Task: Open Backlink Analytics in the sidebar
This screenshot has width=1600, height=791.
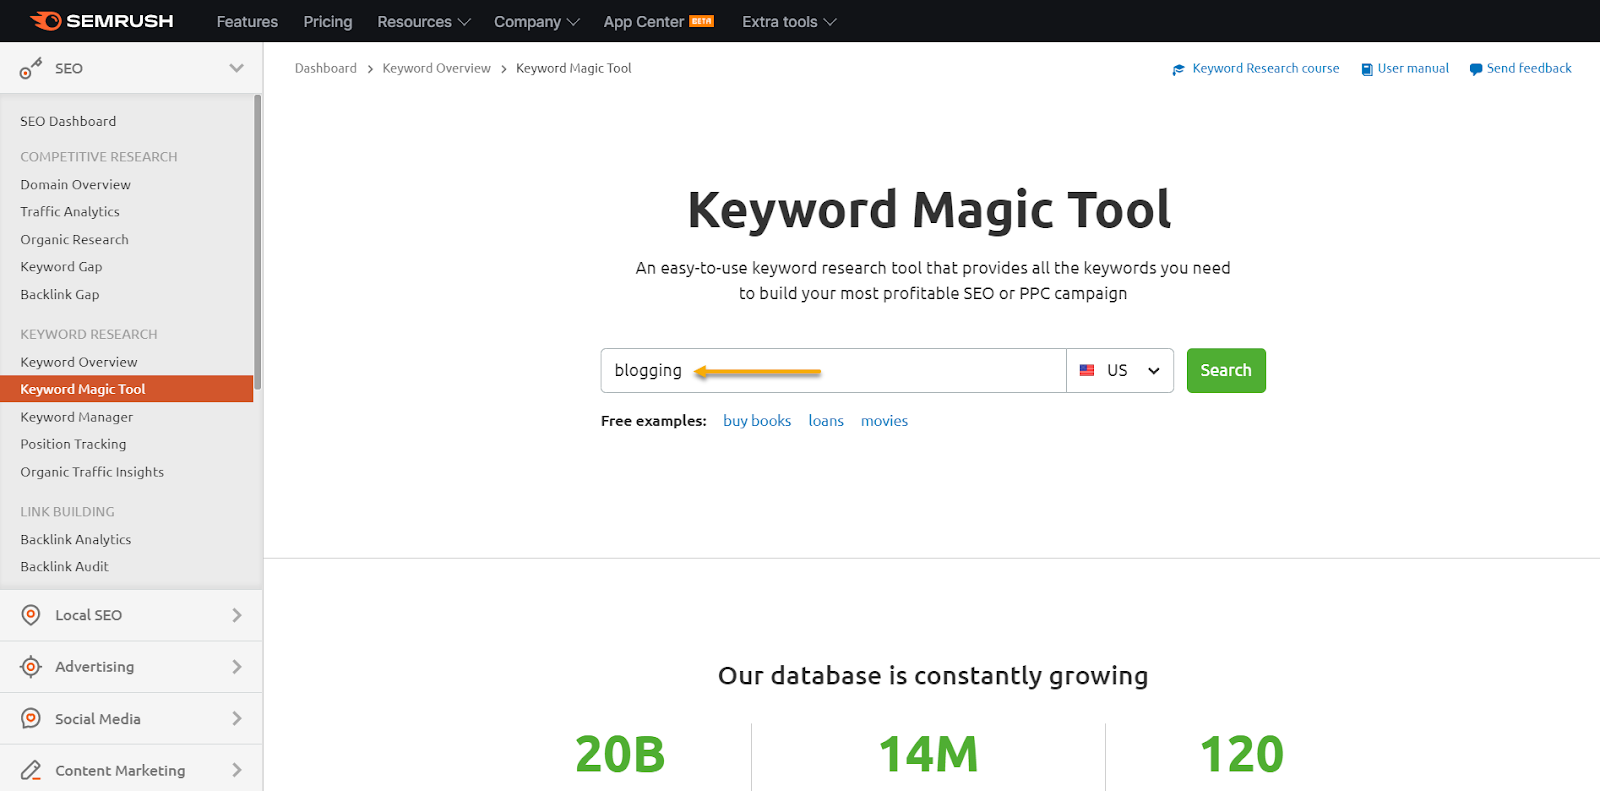Action: click(76, 539)
